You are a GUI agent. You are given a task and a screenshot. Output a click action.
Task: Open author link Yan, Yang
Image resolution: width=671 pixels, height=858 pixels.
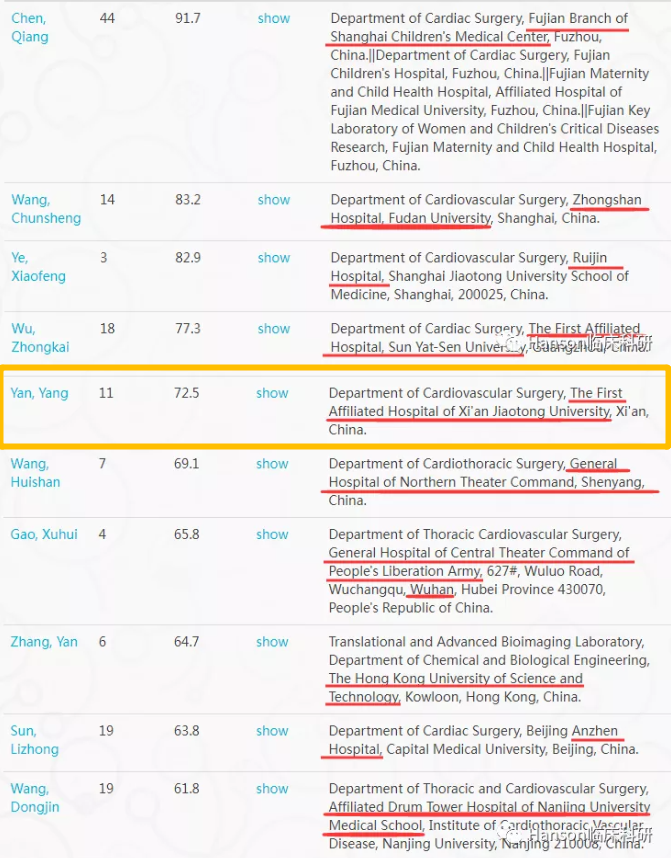(x=39, y=393)
